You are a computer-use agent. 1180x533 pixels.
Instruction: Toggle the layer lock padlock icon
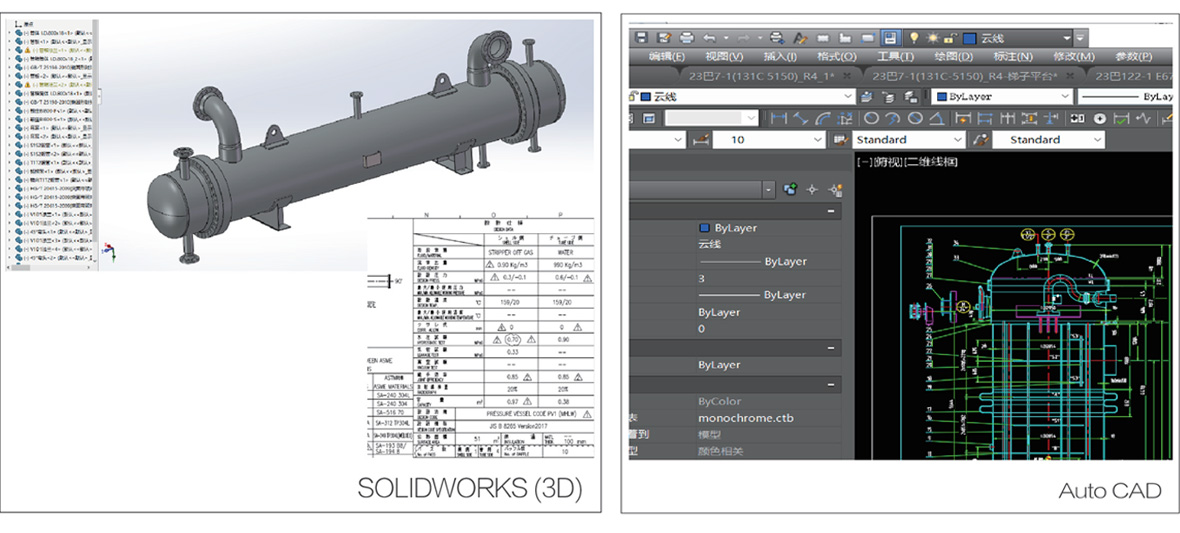click(x=948, y=38)
